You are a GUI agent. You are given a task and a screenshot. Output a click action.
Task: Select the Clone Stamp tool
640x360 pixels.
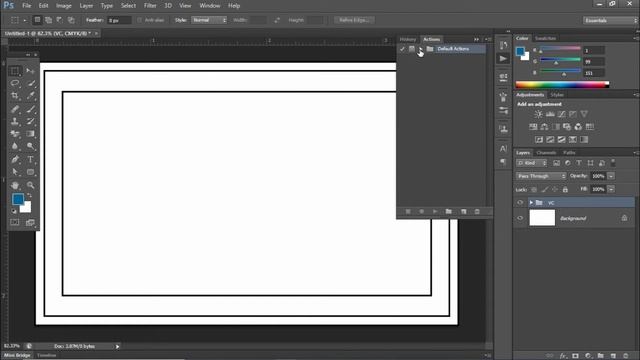[x=15, y=121]
